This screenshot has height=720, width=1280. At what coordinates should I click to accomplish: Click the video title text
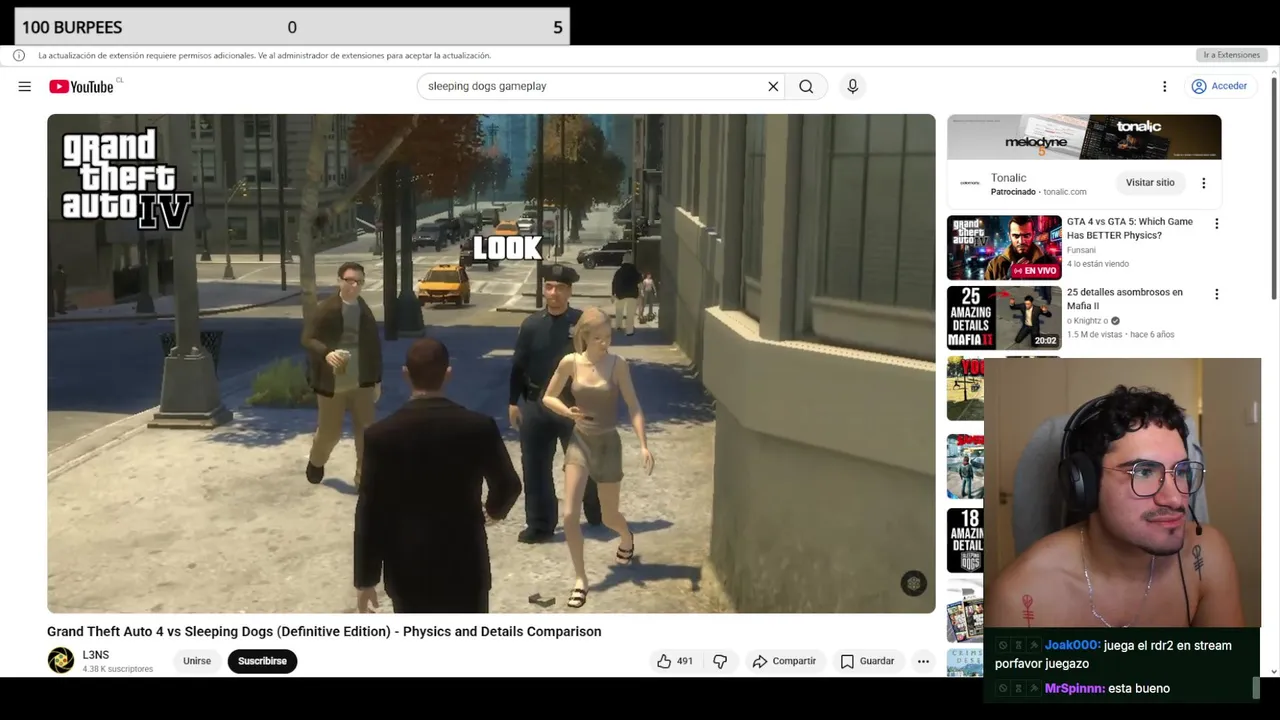(324, 631)
